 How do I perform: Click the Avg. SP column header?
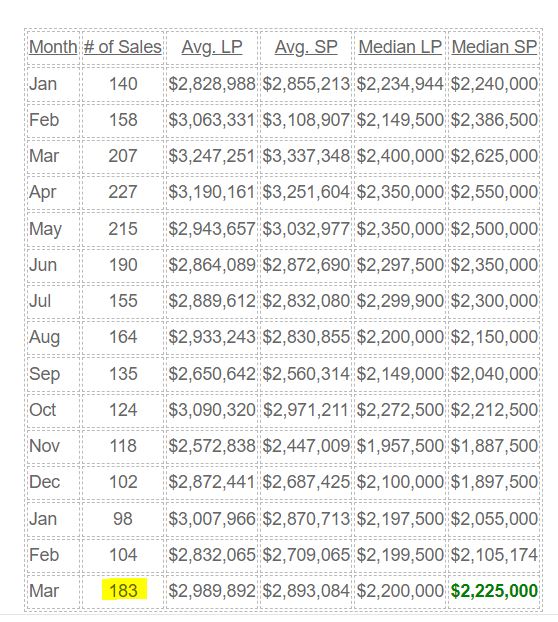click(306, 47)
